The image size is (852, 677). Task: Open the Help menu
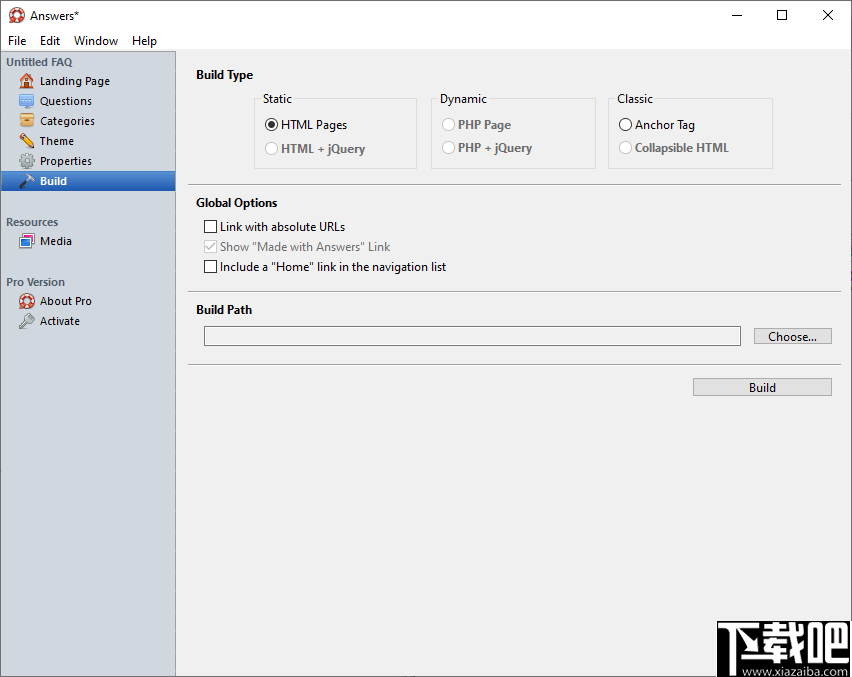coord(144,41)
